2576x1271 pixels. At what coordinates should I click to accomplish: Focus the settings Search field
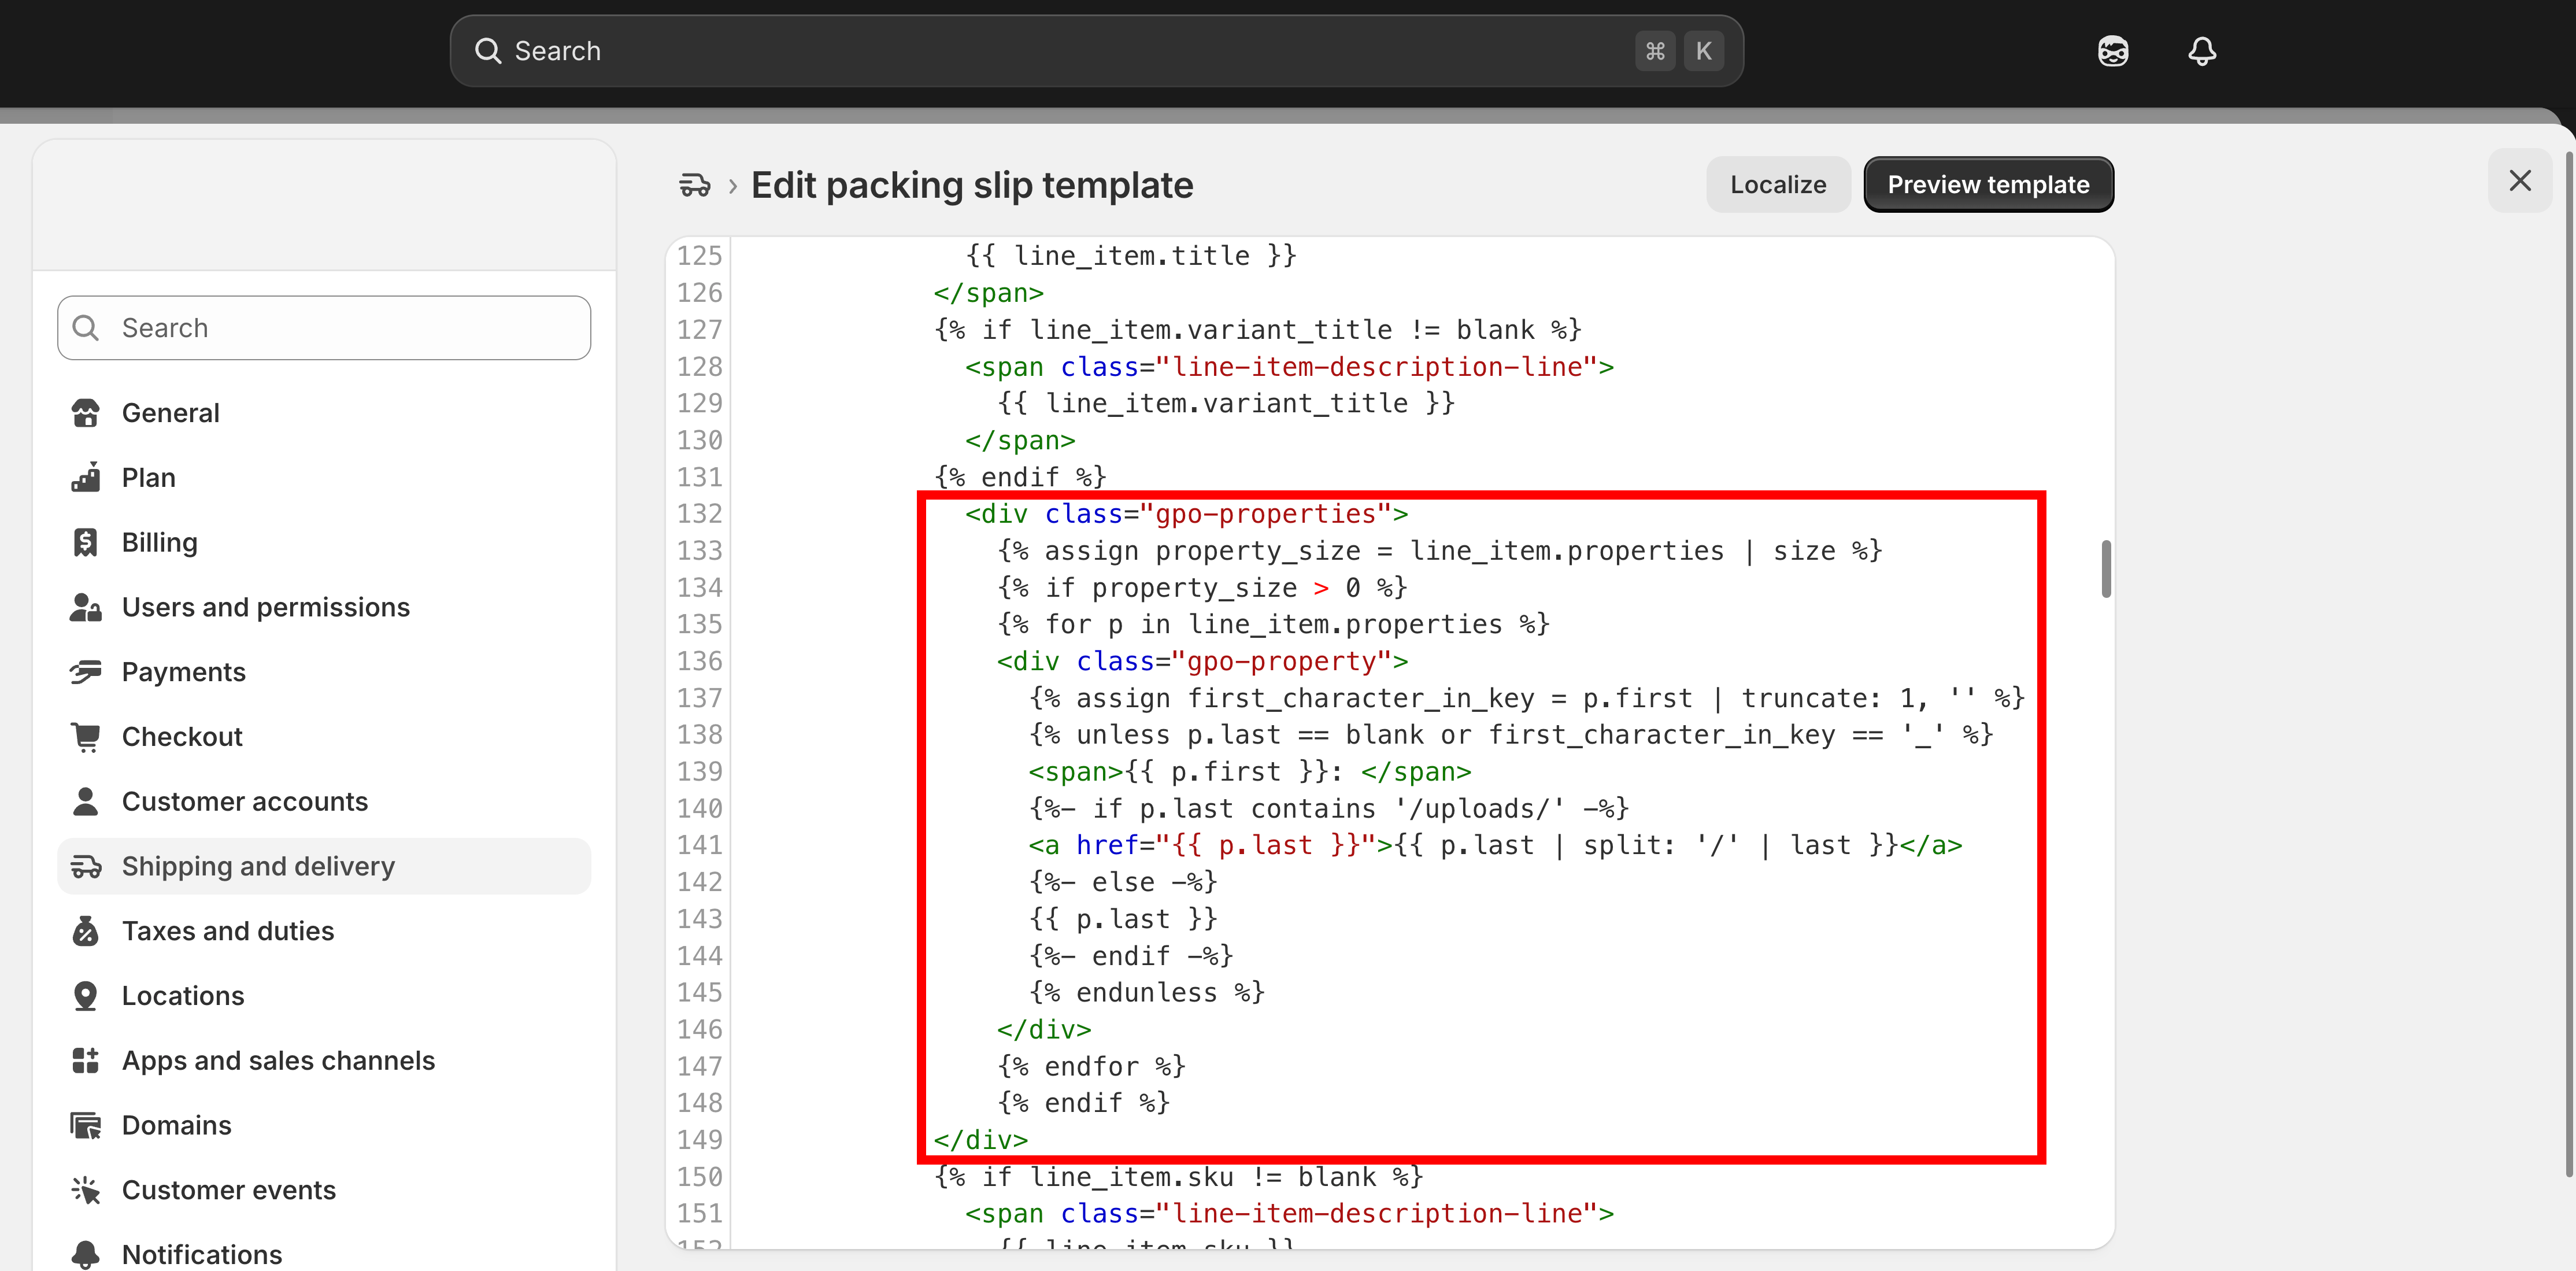[x=324, y=328]
